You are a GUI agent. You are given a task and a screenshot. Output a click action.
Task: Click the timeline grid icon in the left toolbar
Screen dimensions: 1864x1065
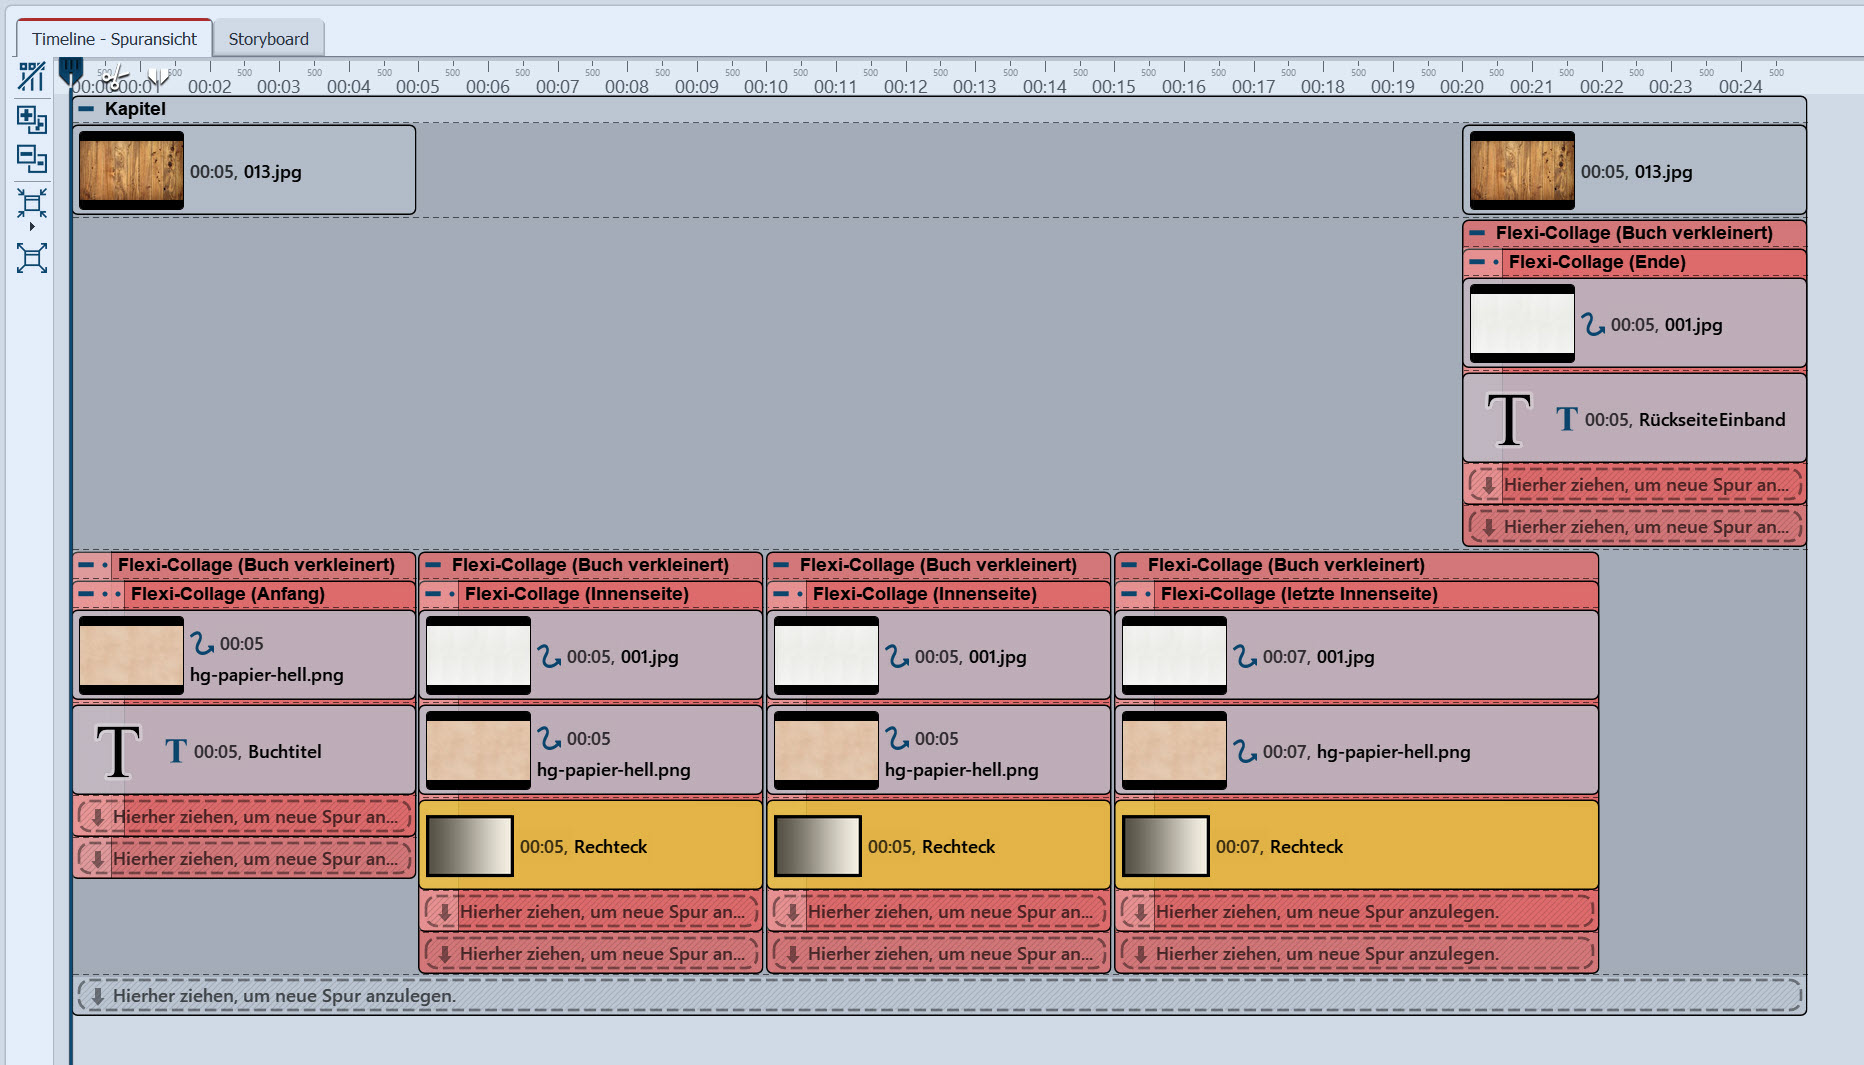[x=32, y=76]
